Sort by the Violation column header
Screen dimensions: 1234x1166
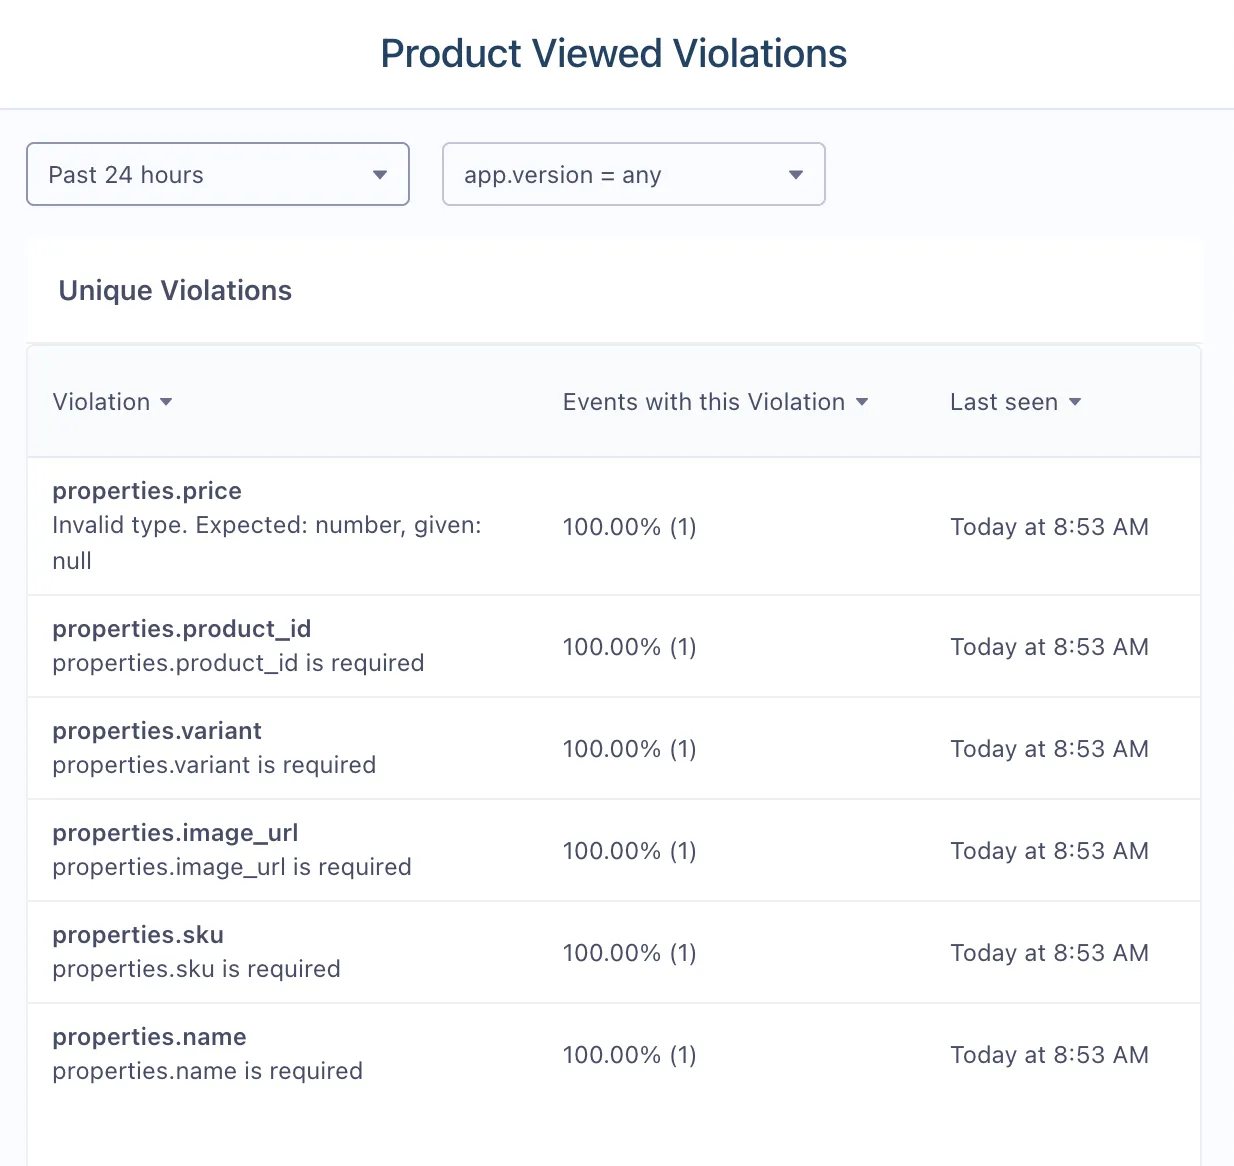point(112,402)
